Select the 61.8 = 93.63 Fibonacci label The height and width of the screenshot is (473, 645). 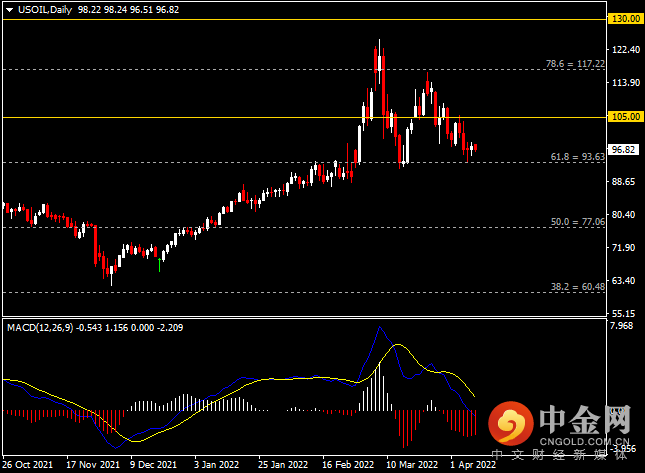tap(578, 156)
